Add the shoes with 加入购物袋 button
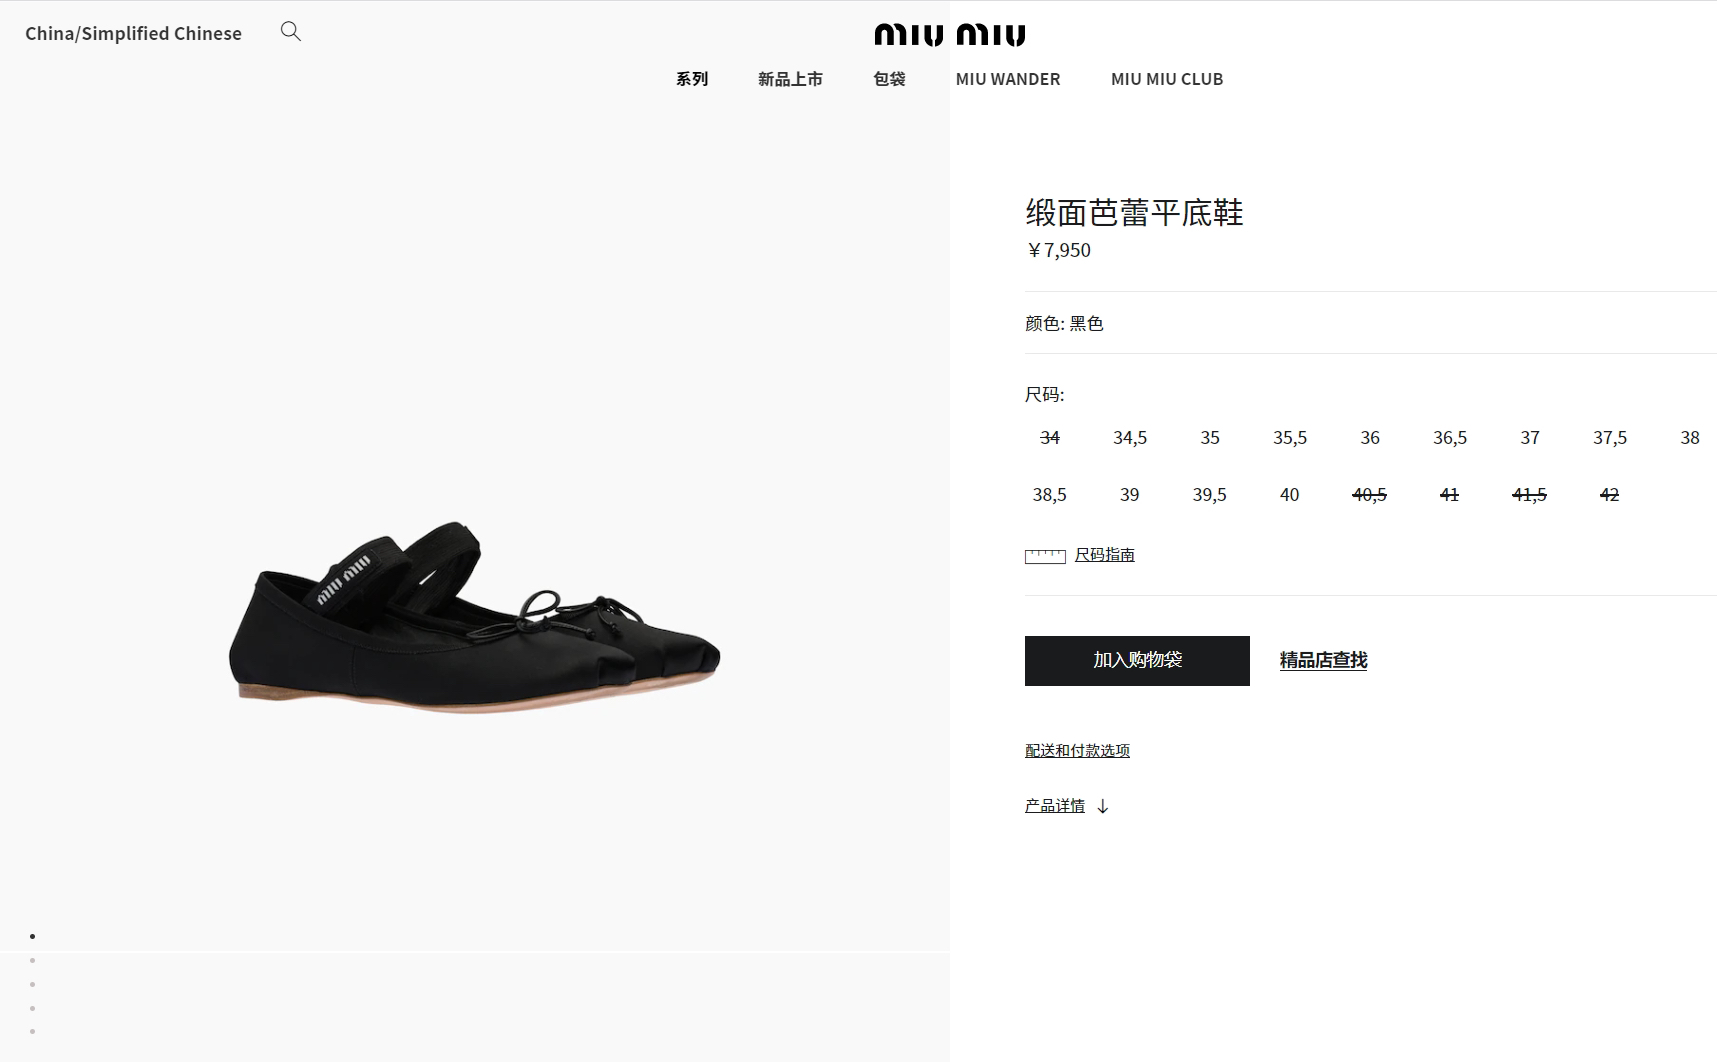Viewport: 1717px width, 1062px height. [1137, 661]
